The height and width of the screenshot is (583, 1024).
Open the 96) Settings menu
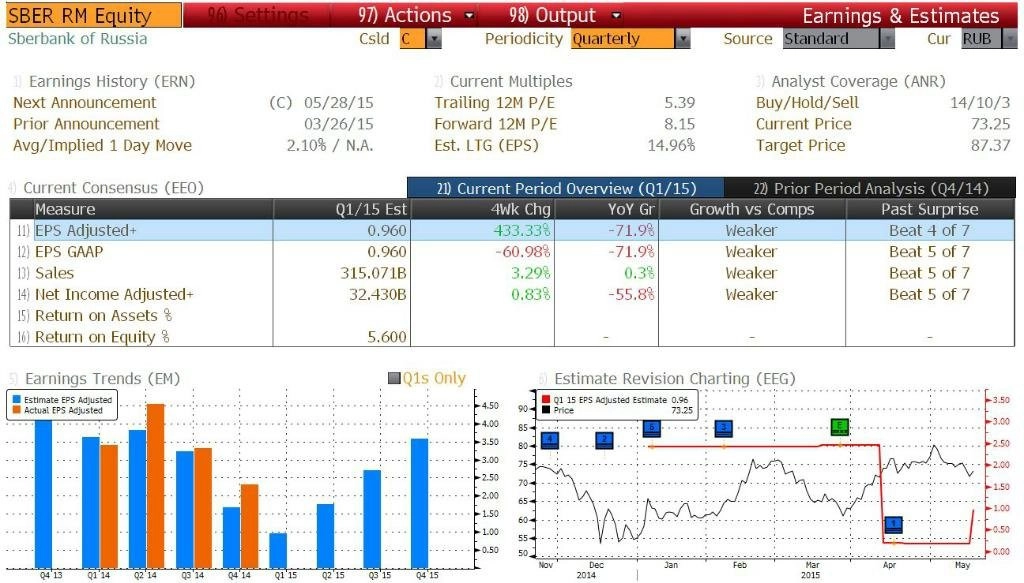[x=257, y=15]
